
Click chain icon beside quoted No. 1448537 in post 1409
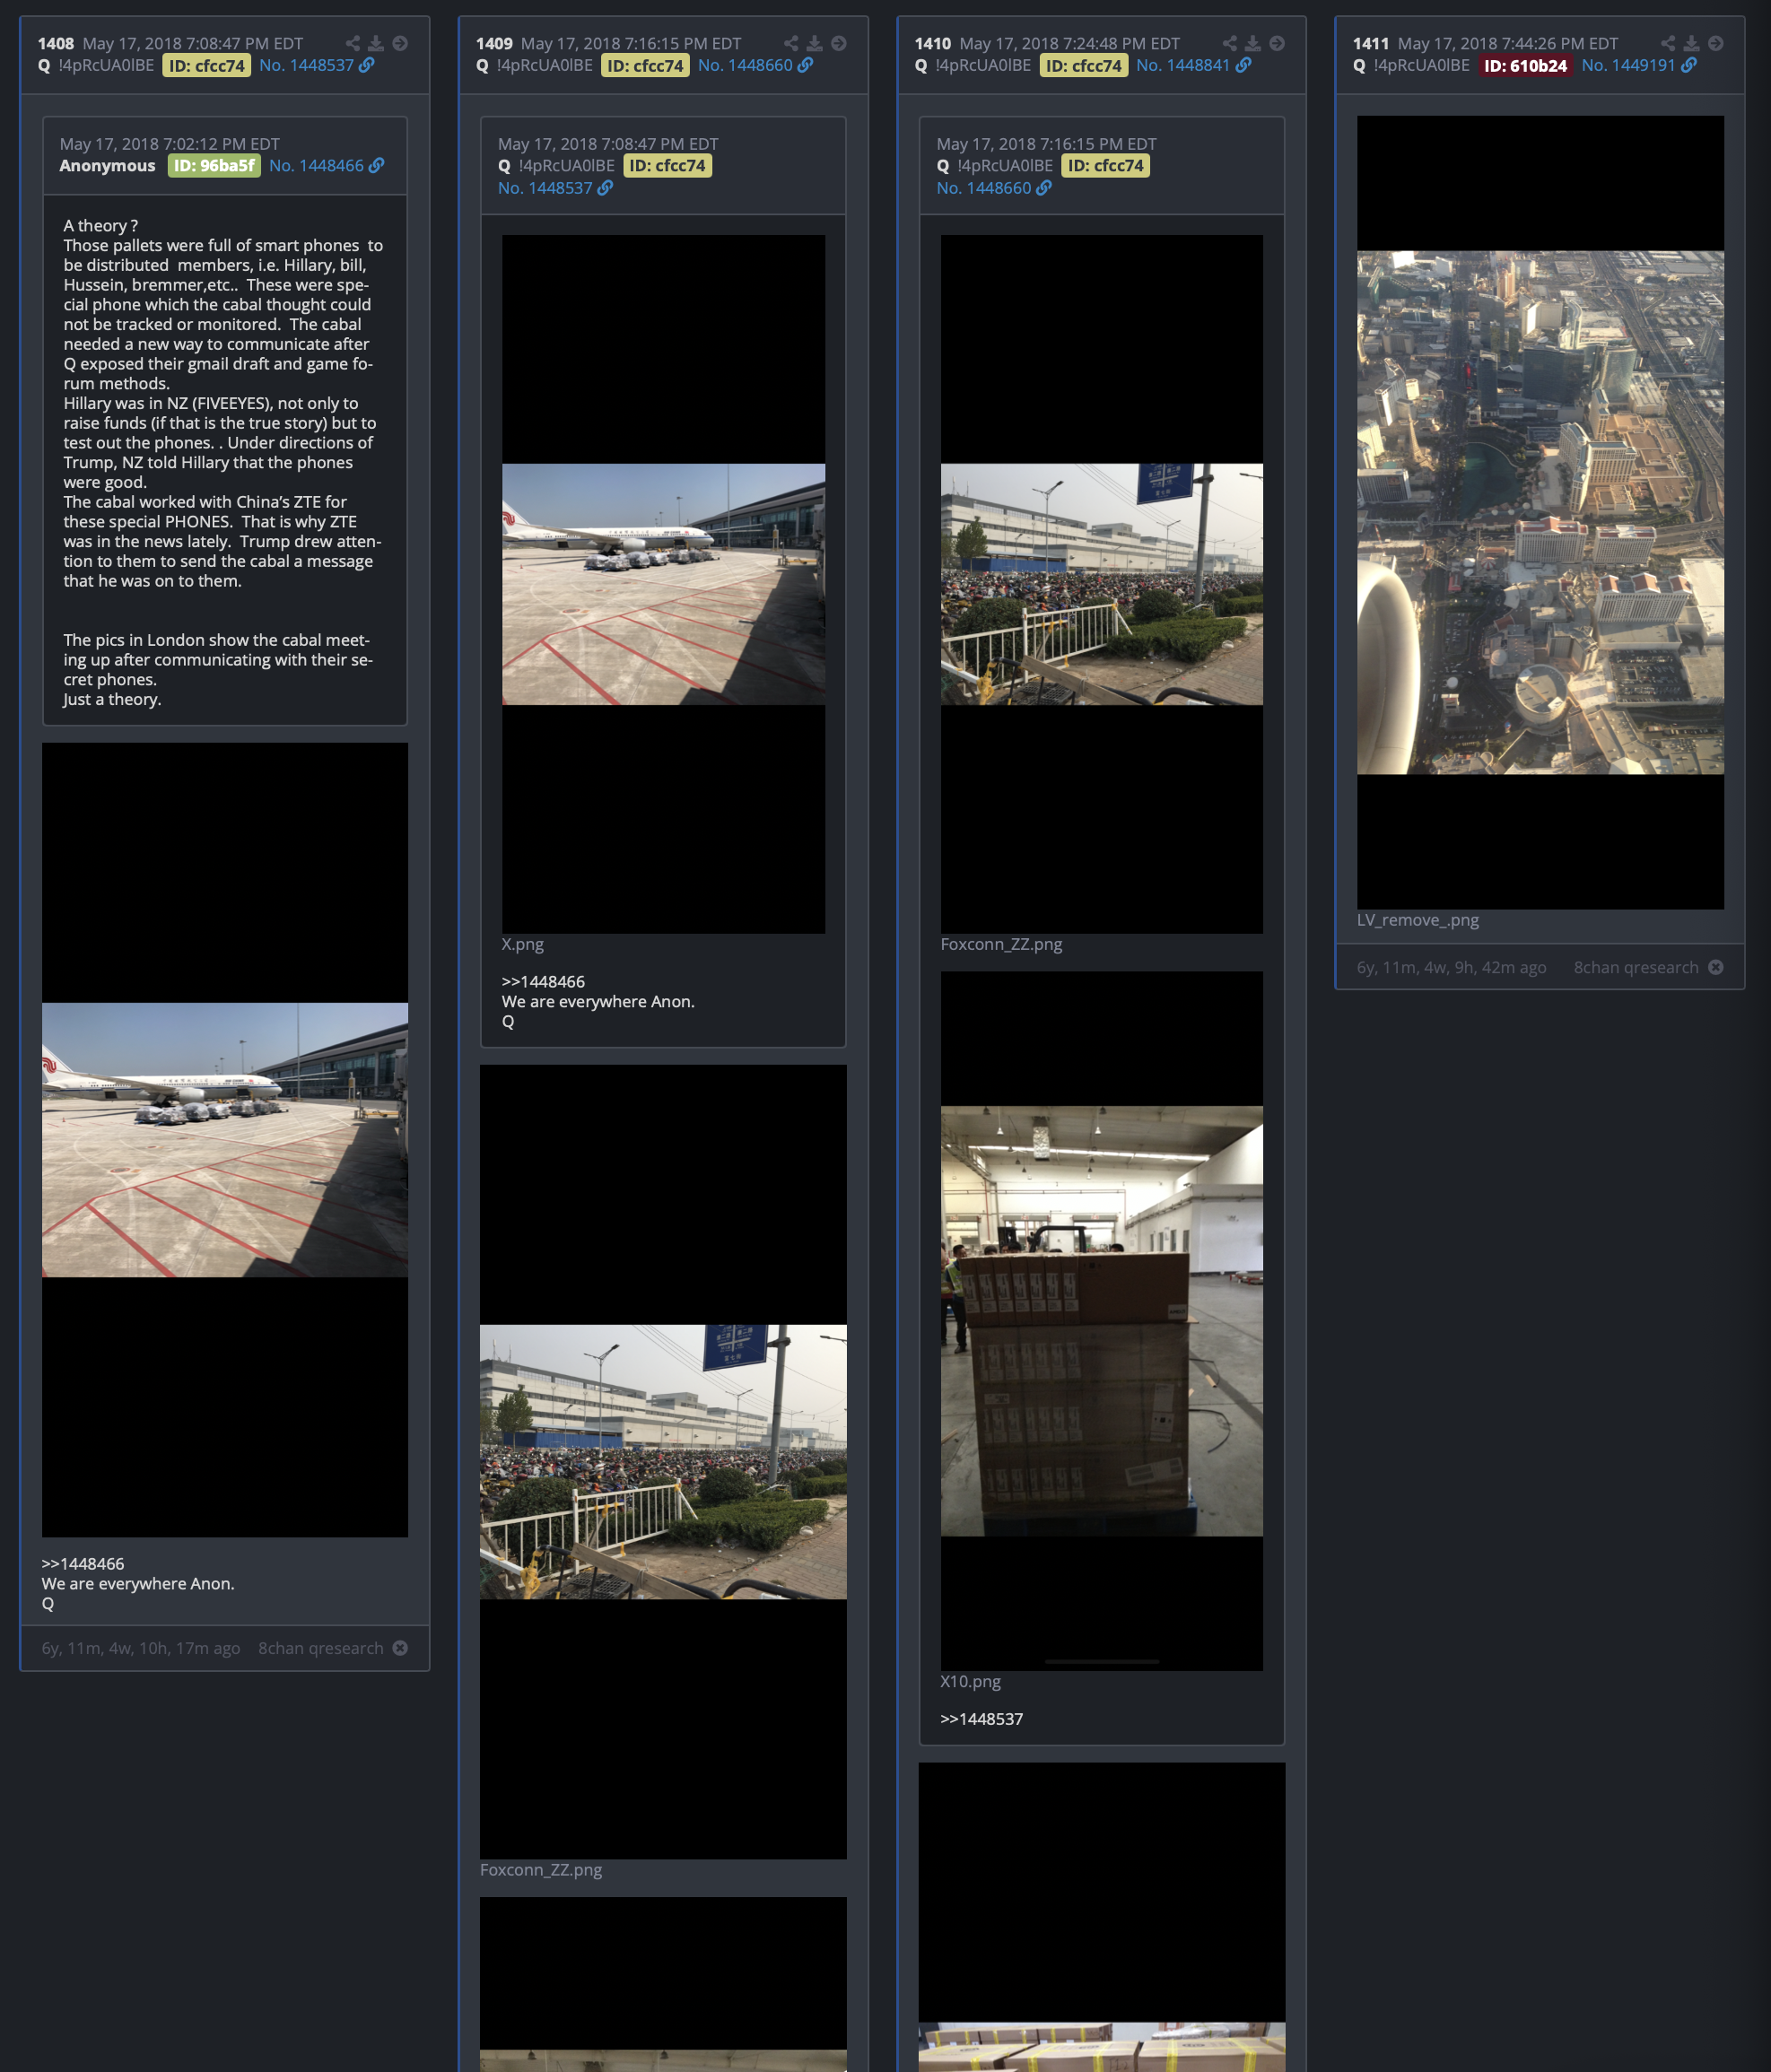pyautogui.click(x=605, y=188)
